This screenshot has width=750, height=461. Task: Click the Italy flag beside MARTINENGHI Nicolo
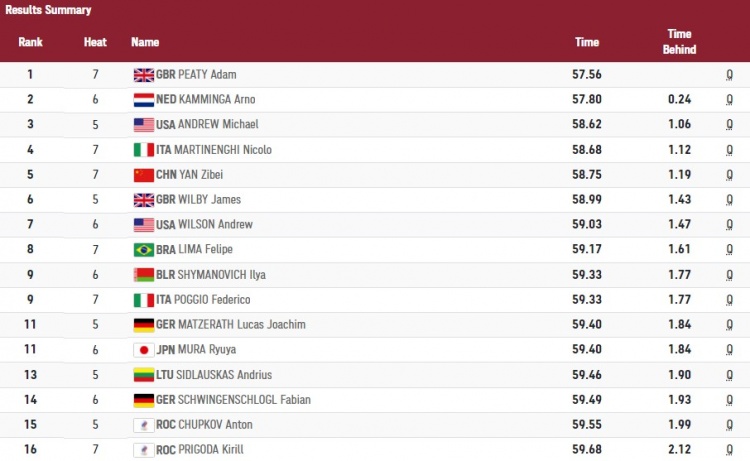point(143,150)
